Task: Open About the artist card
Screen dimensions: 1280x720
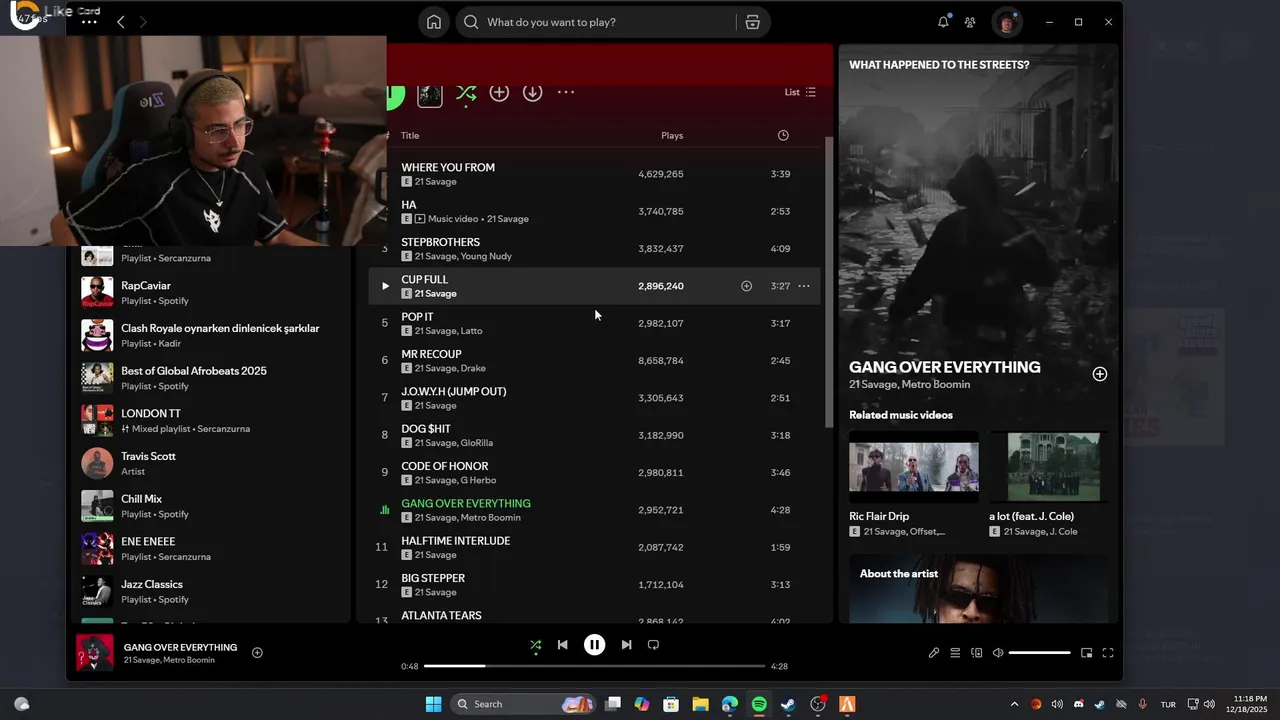Action: click(x=978, y=589)
